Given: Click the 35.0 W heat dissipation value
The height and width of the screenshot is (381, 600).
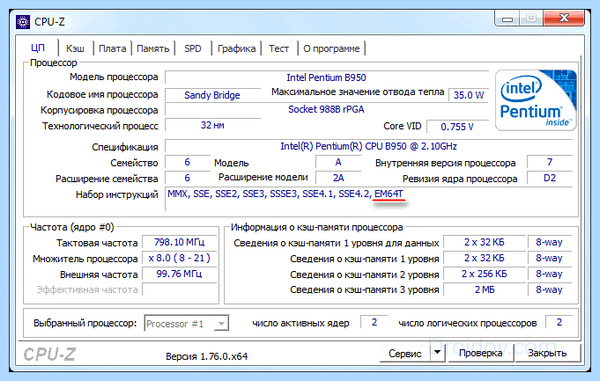Looking at the screenshot, I should pyautogui.click(x=468, y=95).
